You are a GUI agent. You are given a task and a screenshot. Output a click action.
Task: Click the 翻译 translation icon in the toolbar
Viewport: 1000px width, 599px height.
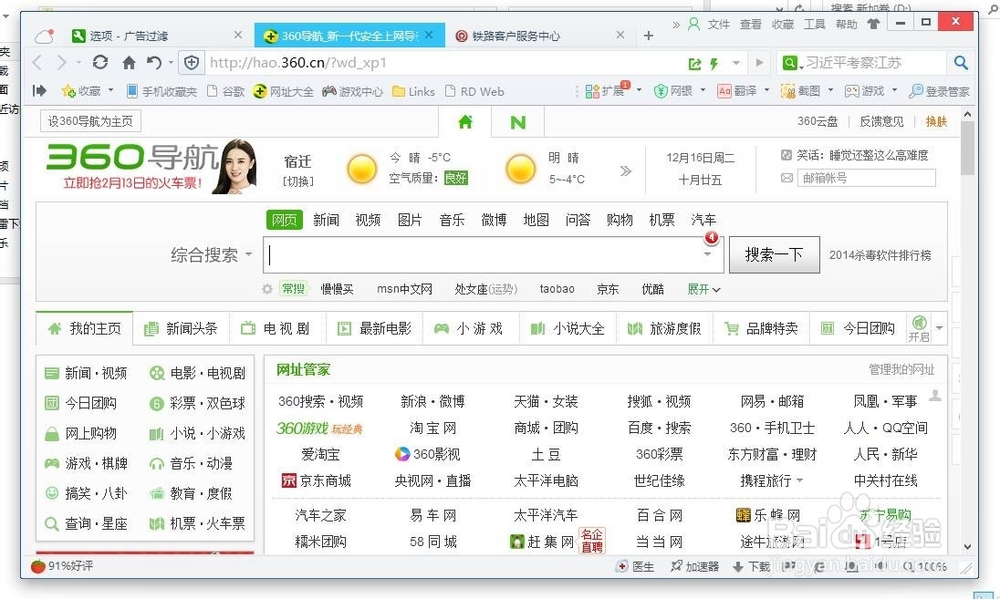[738, 91]
